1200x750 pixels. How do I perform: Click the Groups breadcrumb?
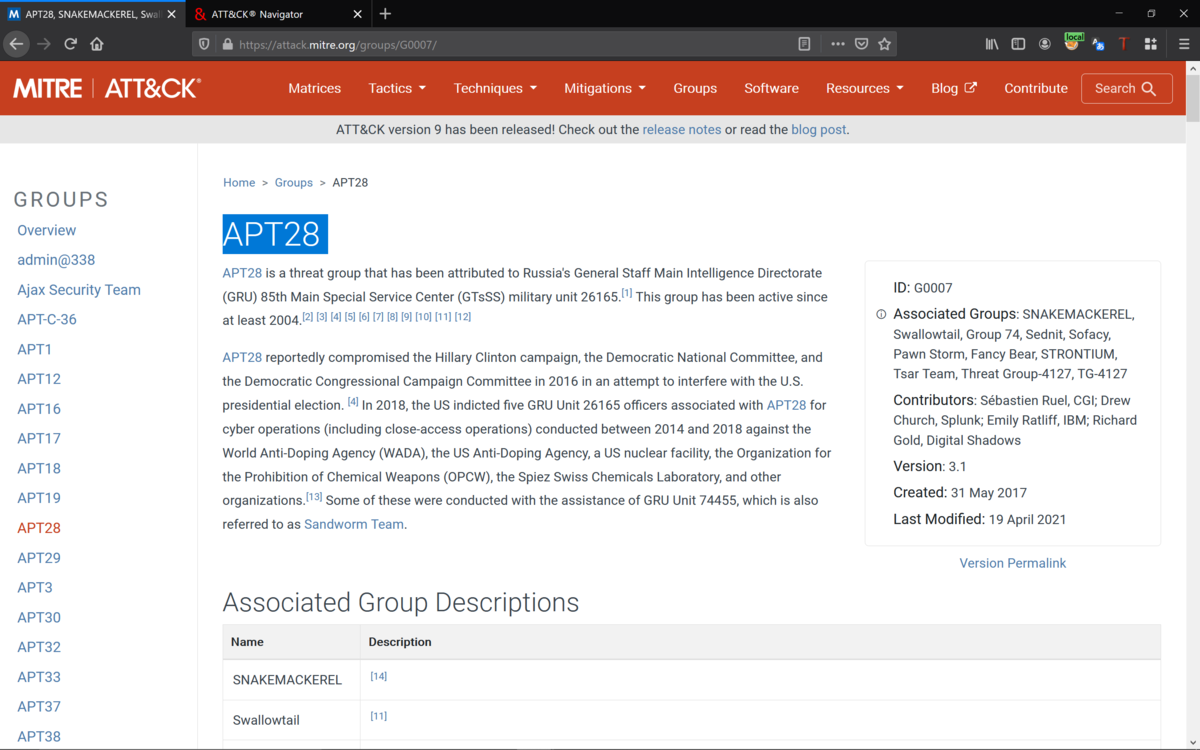click(294, 183)
